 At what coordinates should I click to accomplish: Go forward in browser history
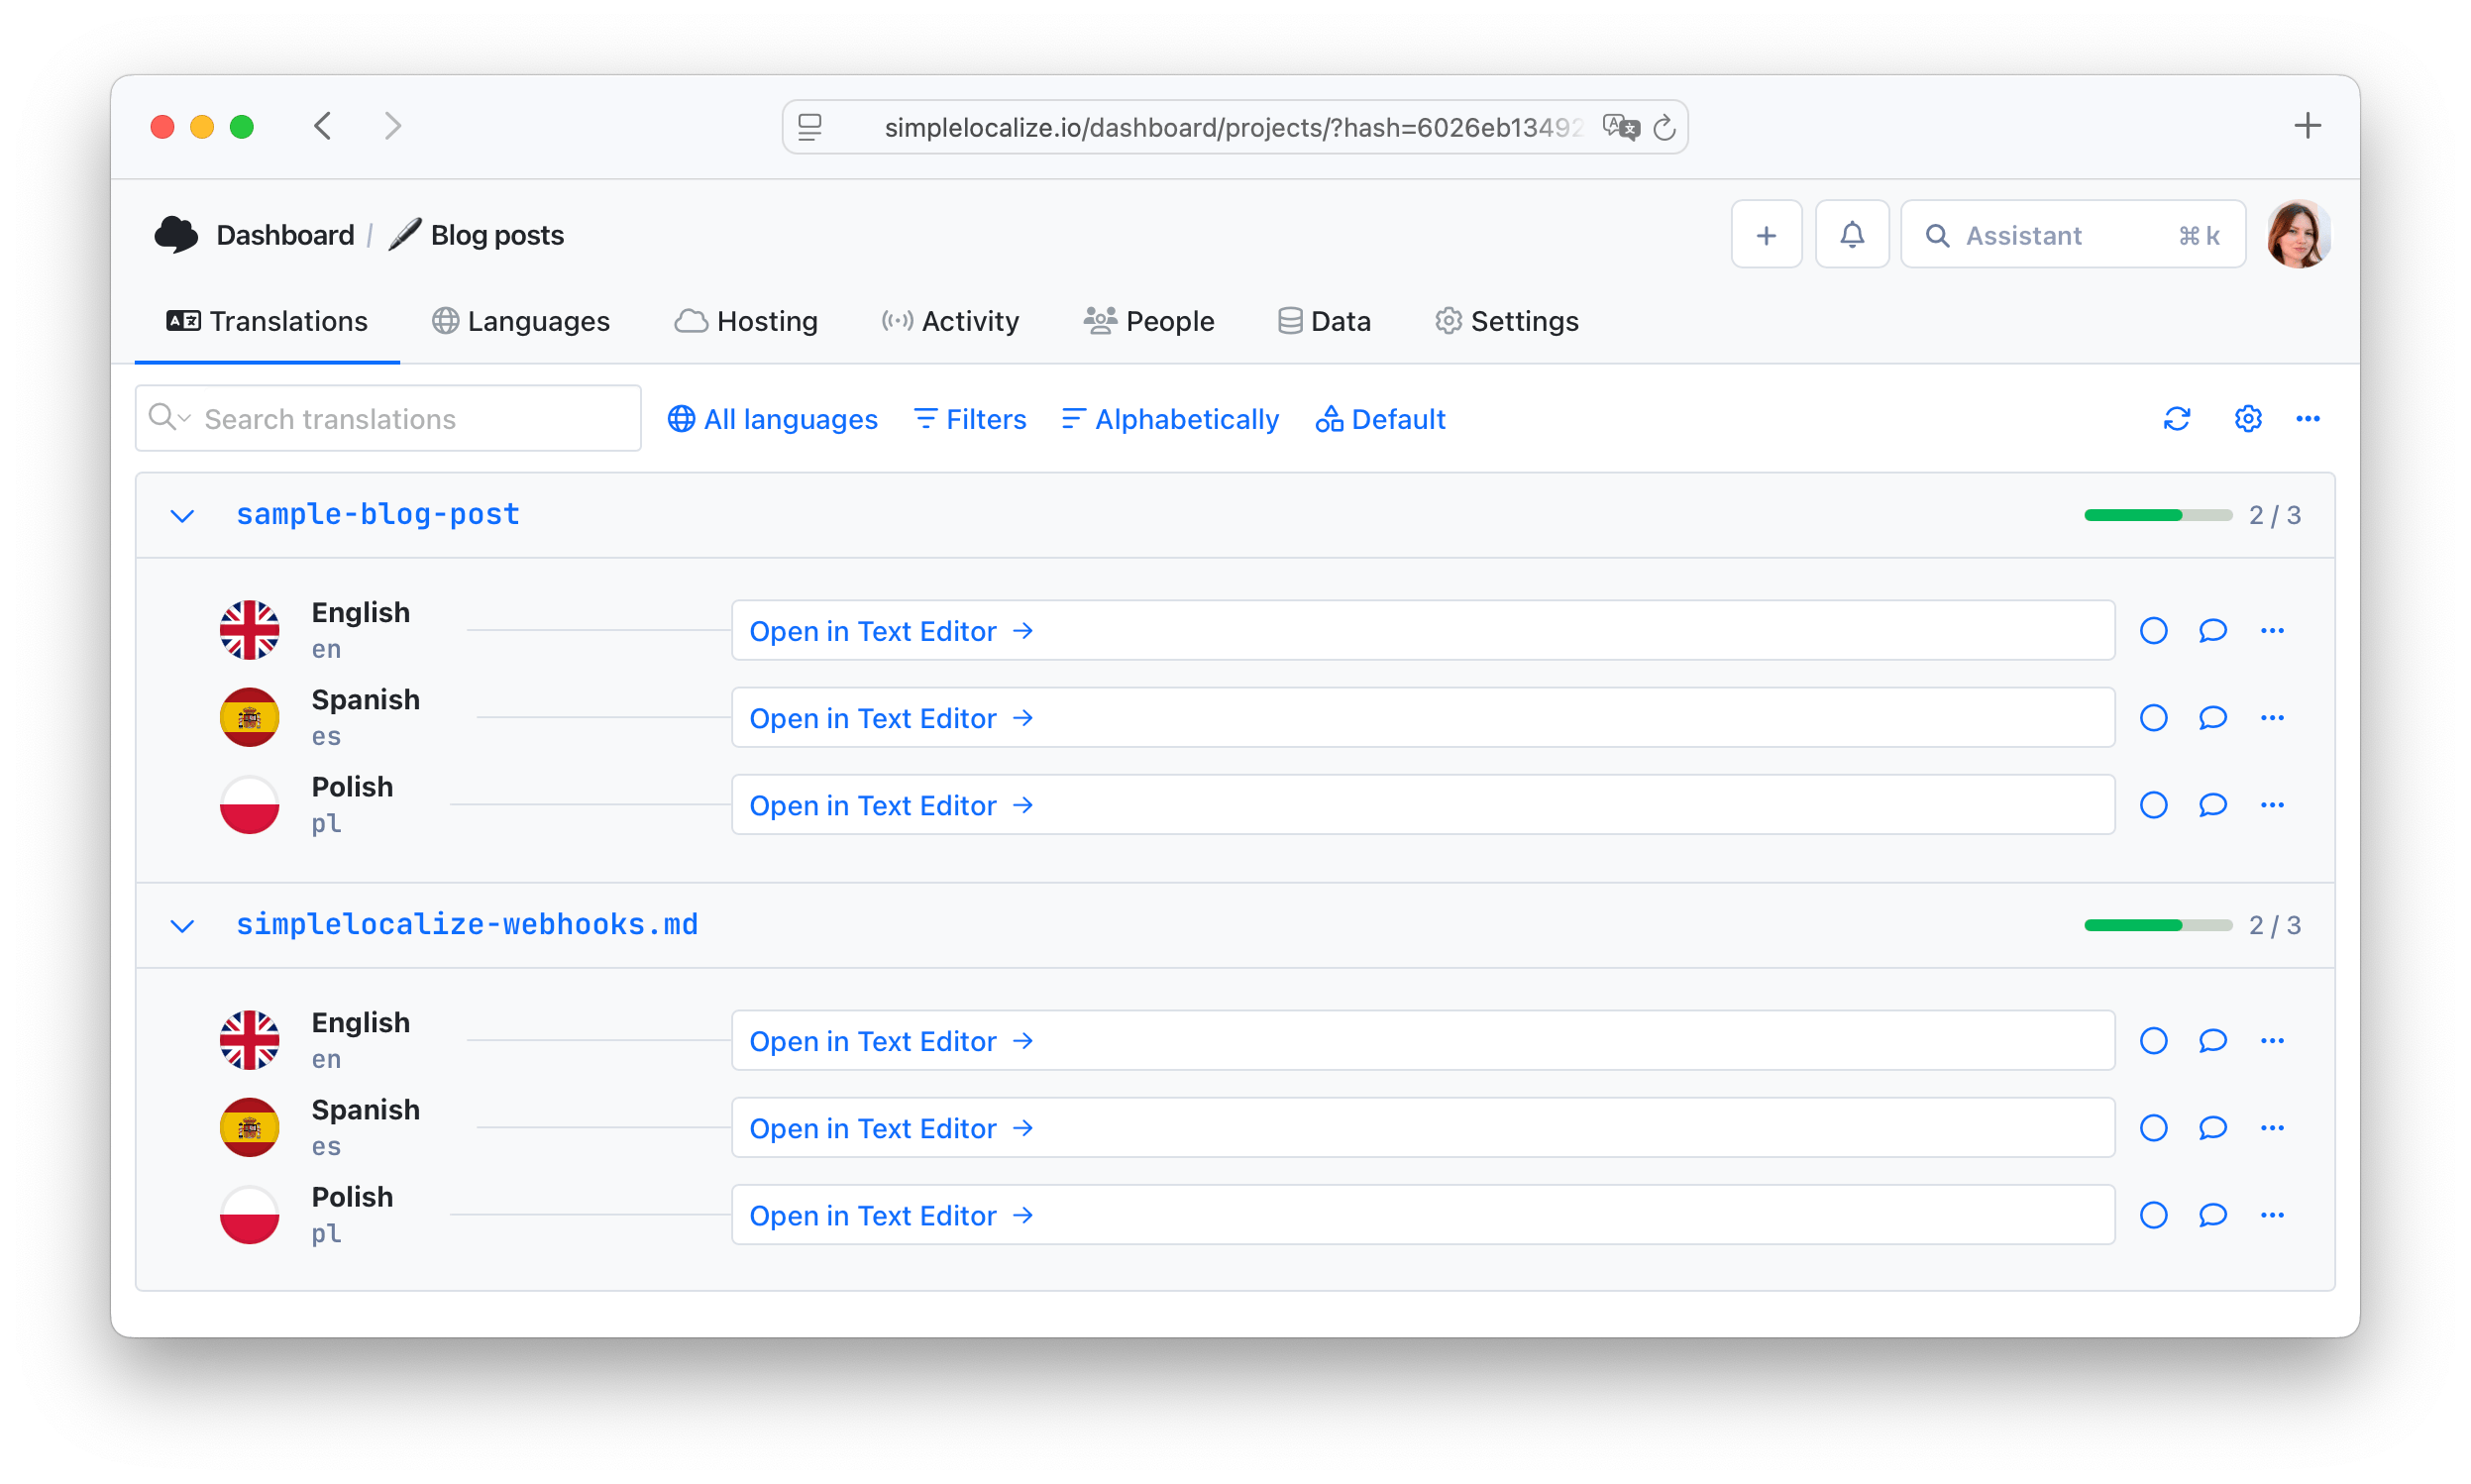click(x=393, y=126)
